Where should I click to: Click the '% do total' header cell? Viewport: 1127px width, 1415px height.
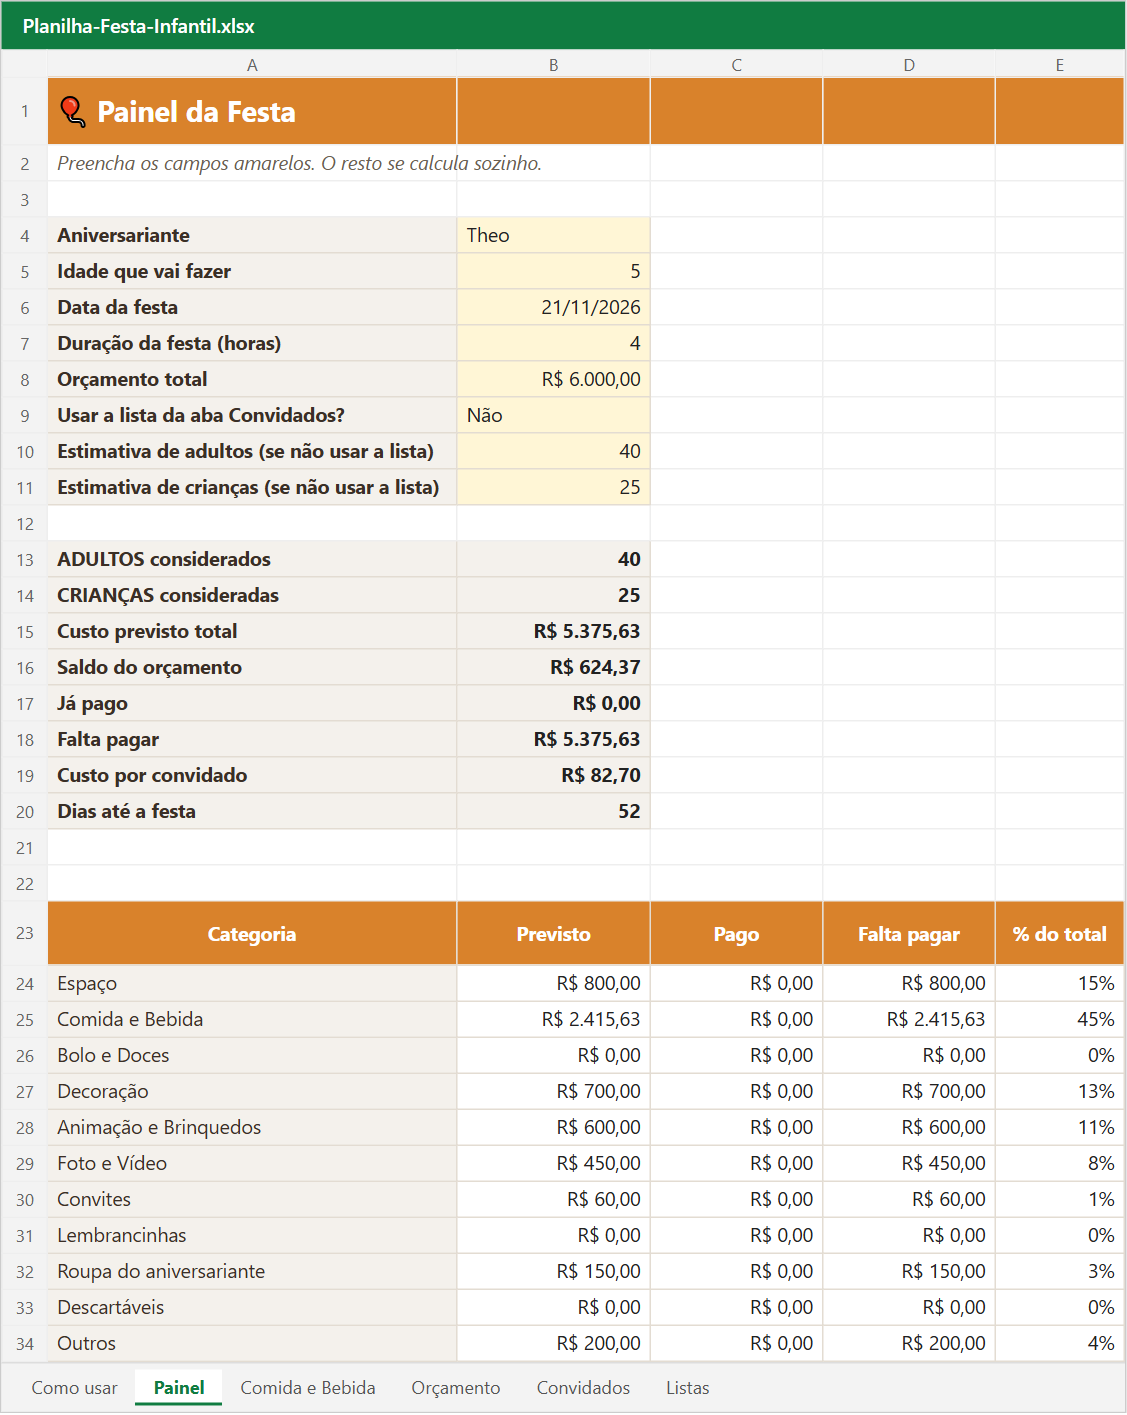[x=1060, y=934]
